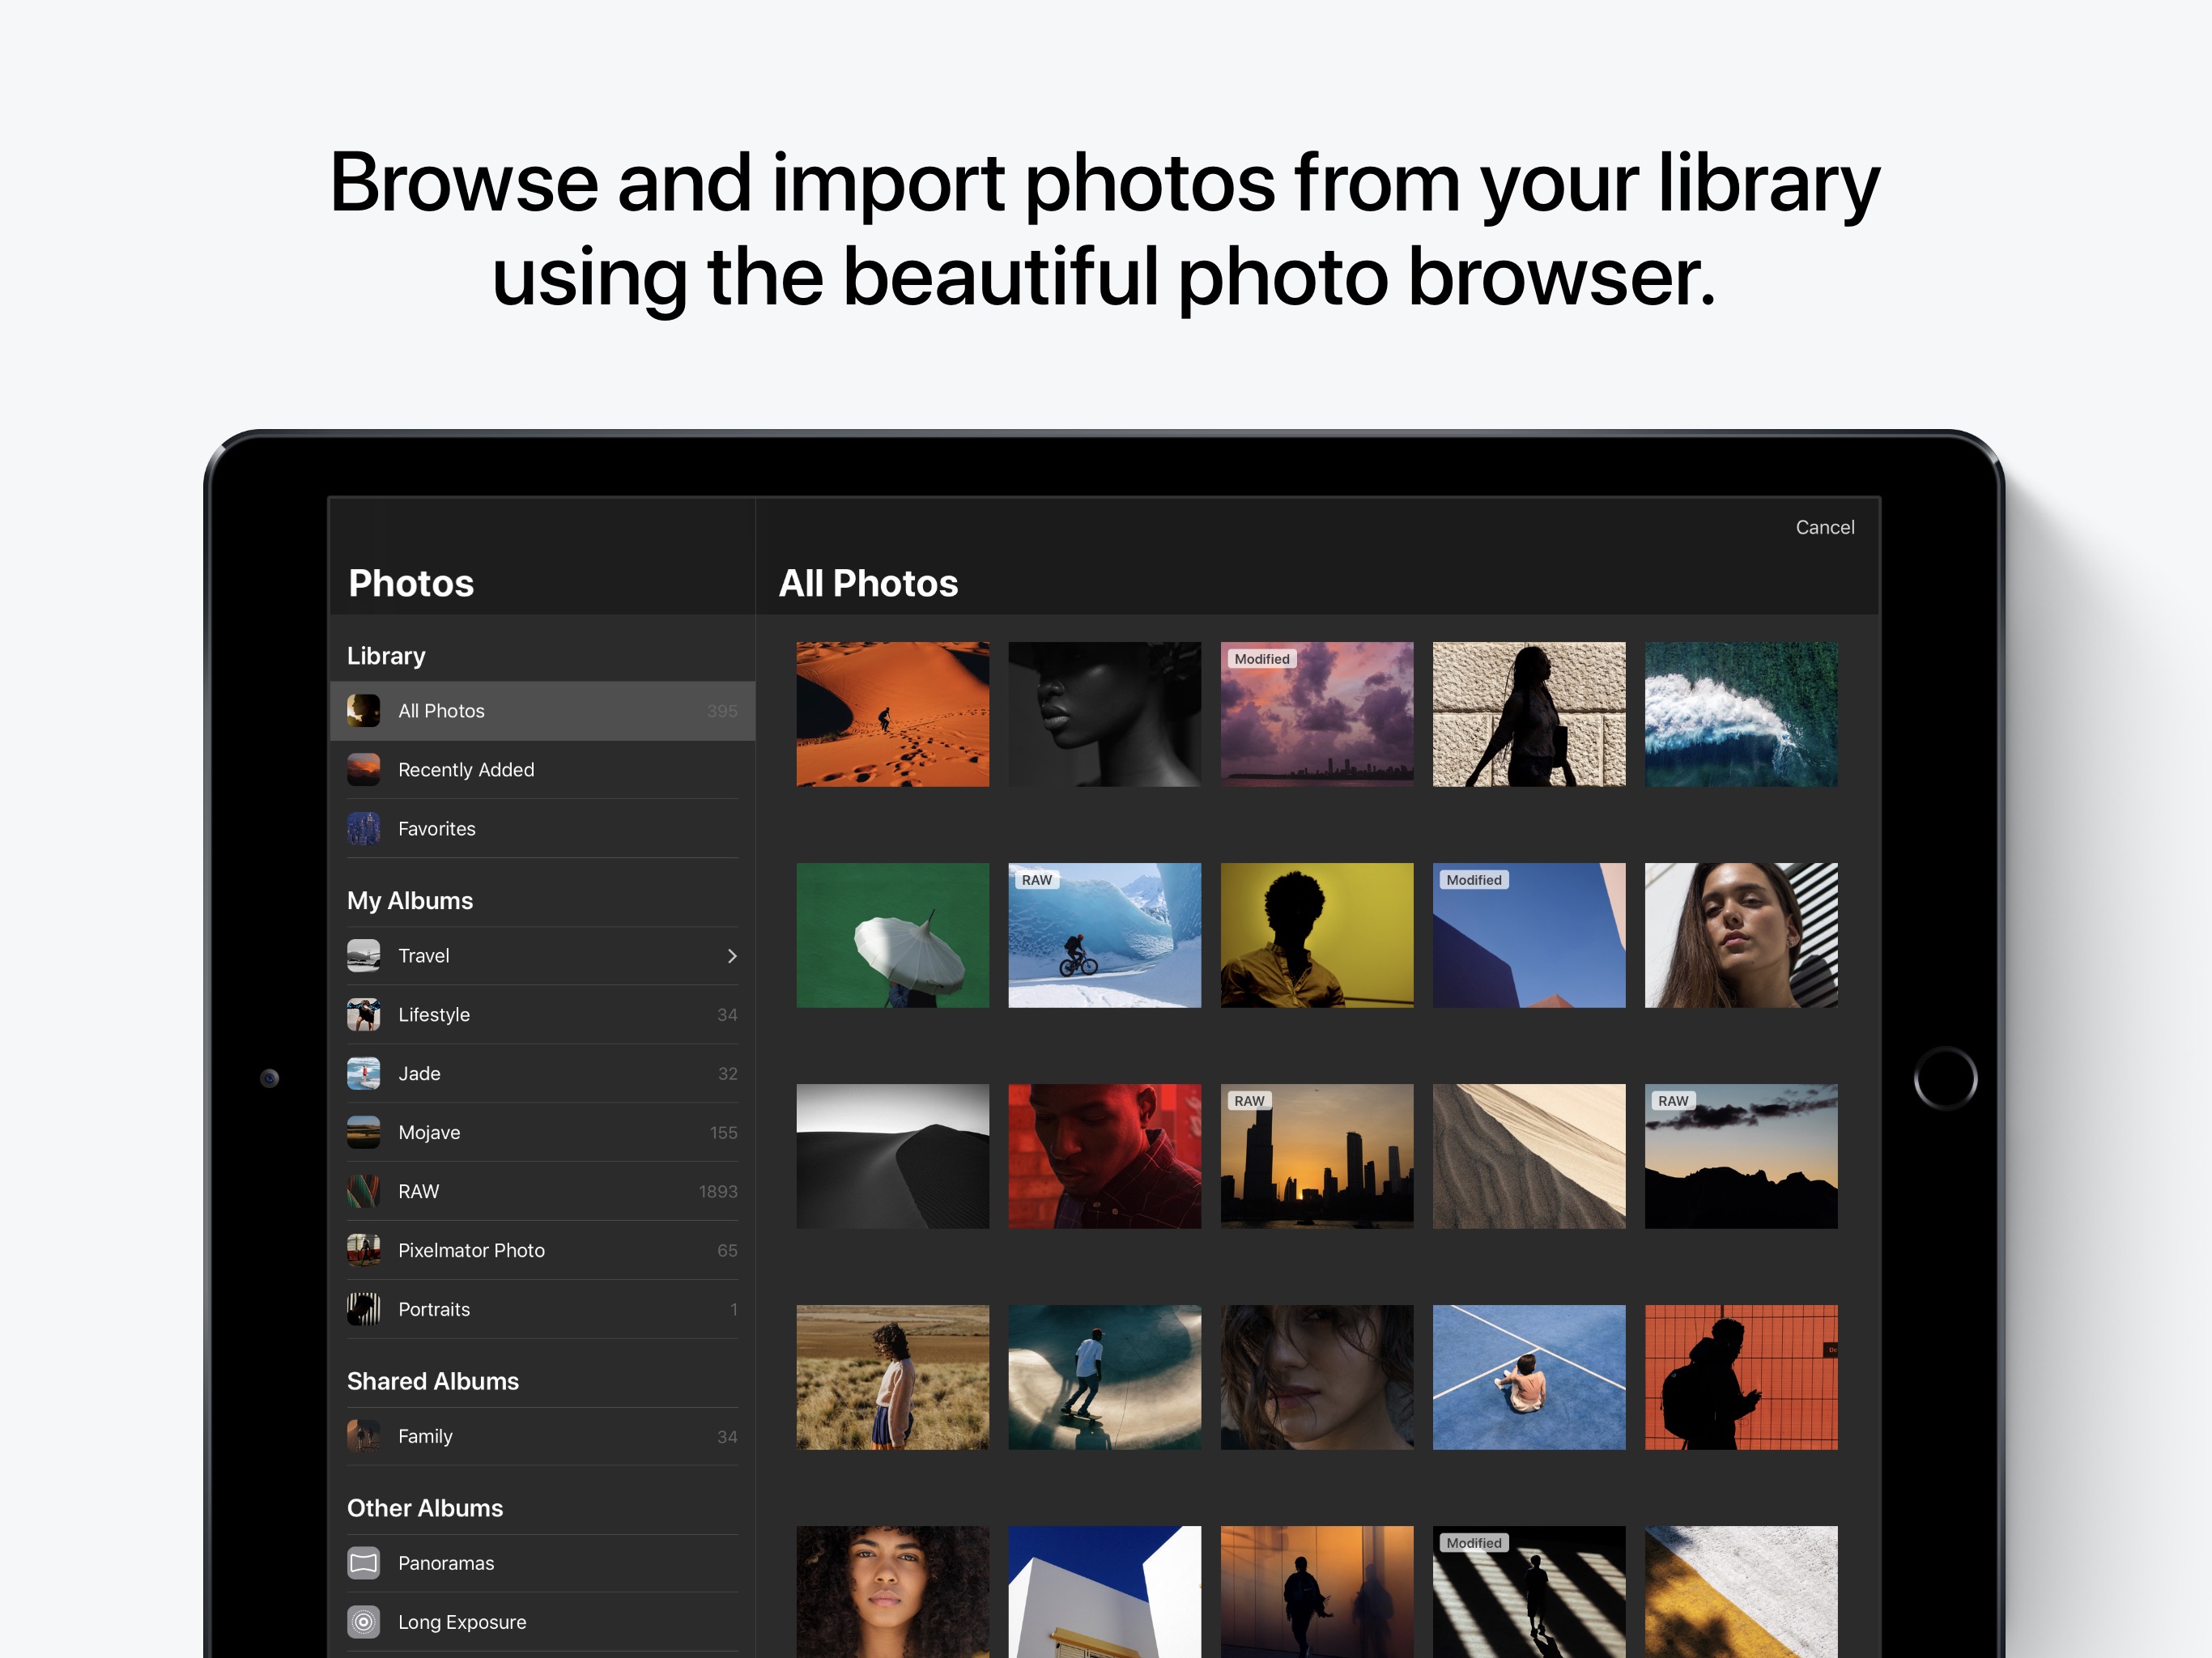Screen dimensions: 2212x1658
Task: Expand the Travel album chevron
Action: [x=732, y=956]
